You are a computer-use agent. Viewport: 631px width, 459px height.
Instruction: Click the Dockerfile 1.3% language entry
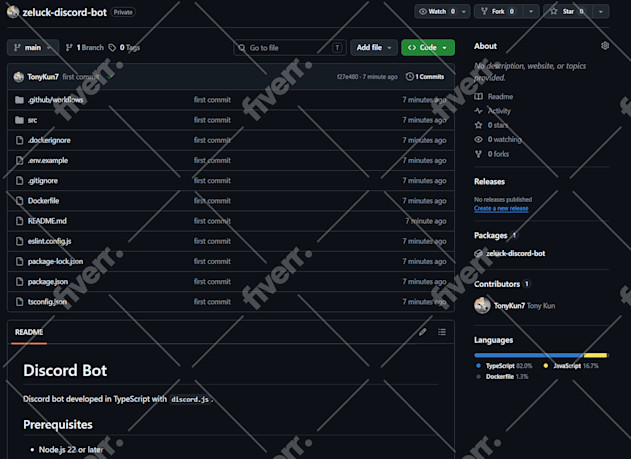coord(503,377)
